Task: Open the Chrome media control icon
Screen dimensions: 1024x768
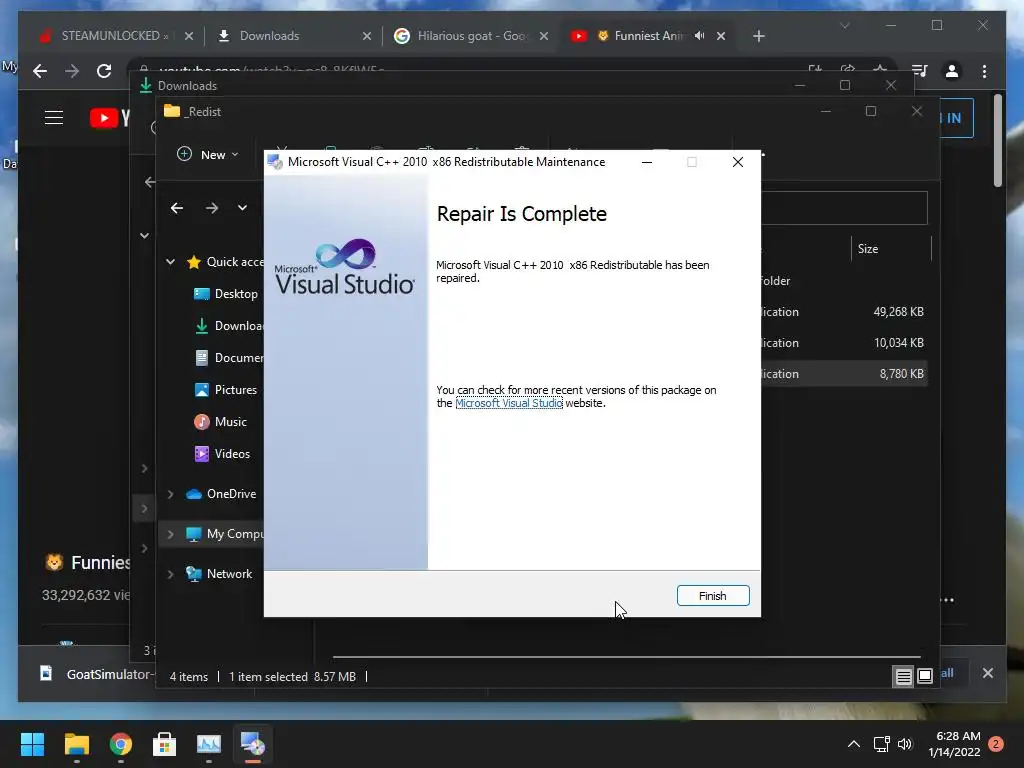Action: coord(920,71)
